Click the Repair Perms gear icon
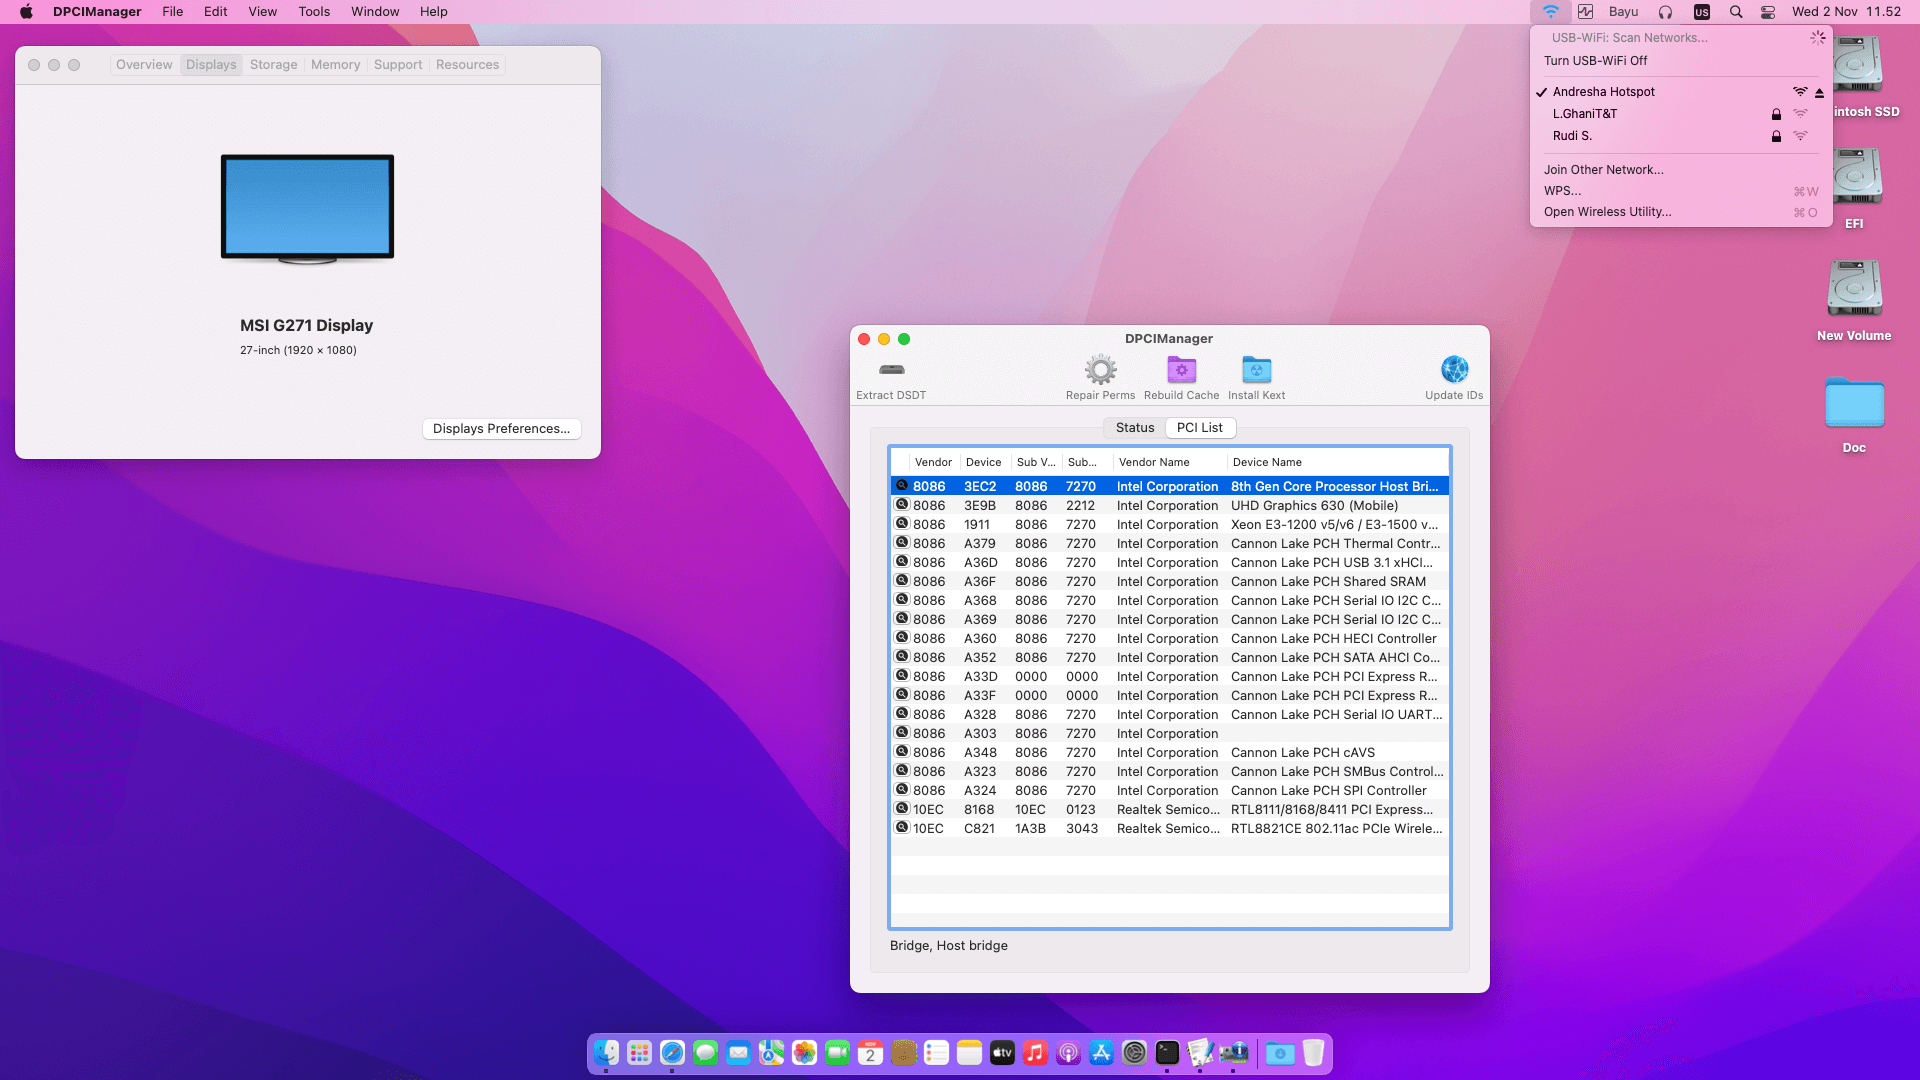This screenshot has height=1080, width=1920. pos(1100,370)
